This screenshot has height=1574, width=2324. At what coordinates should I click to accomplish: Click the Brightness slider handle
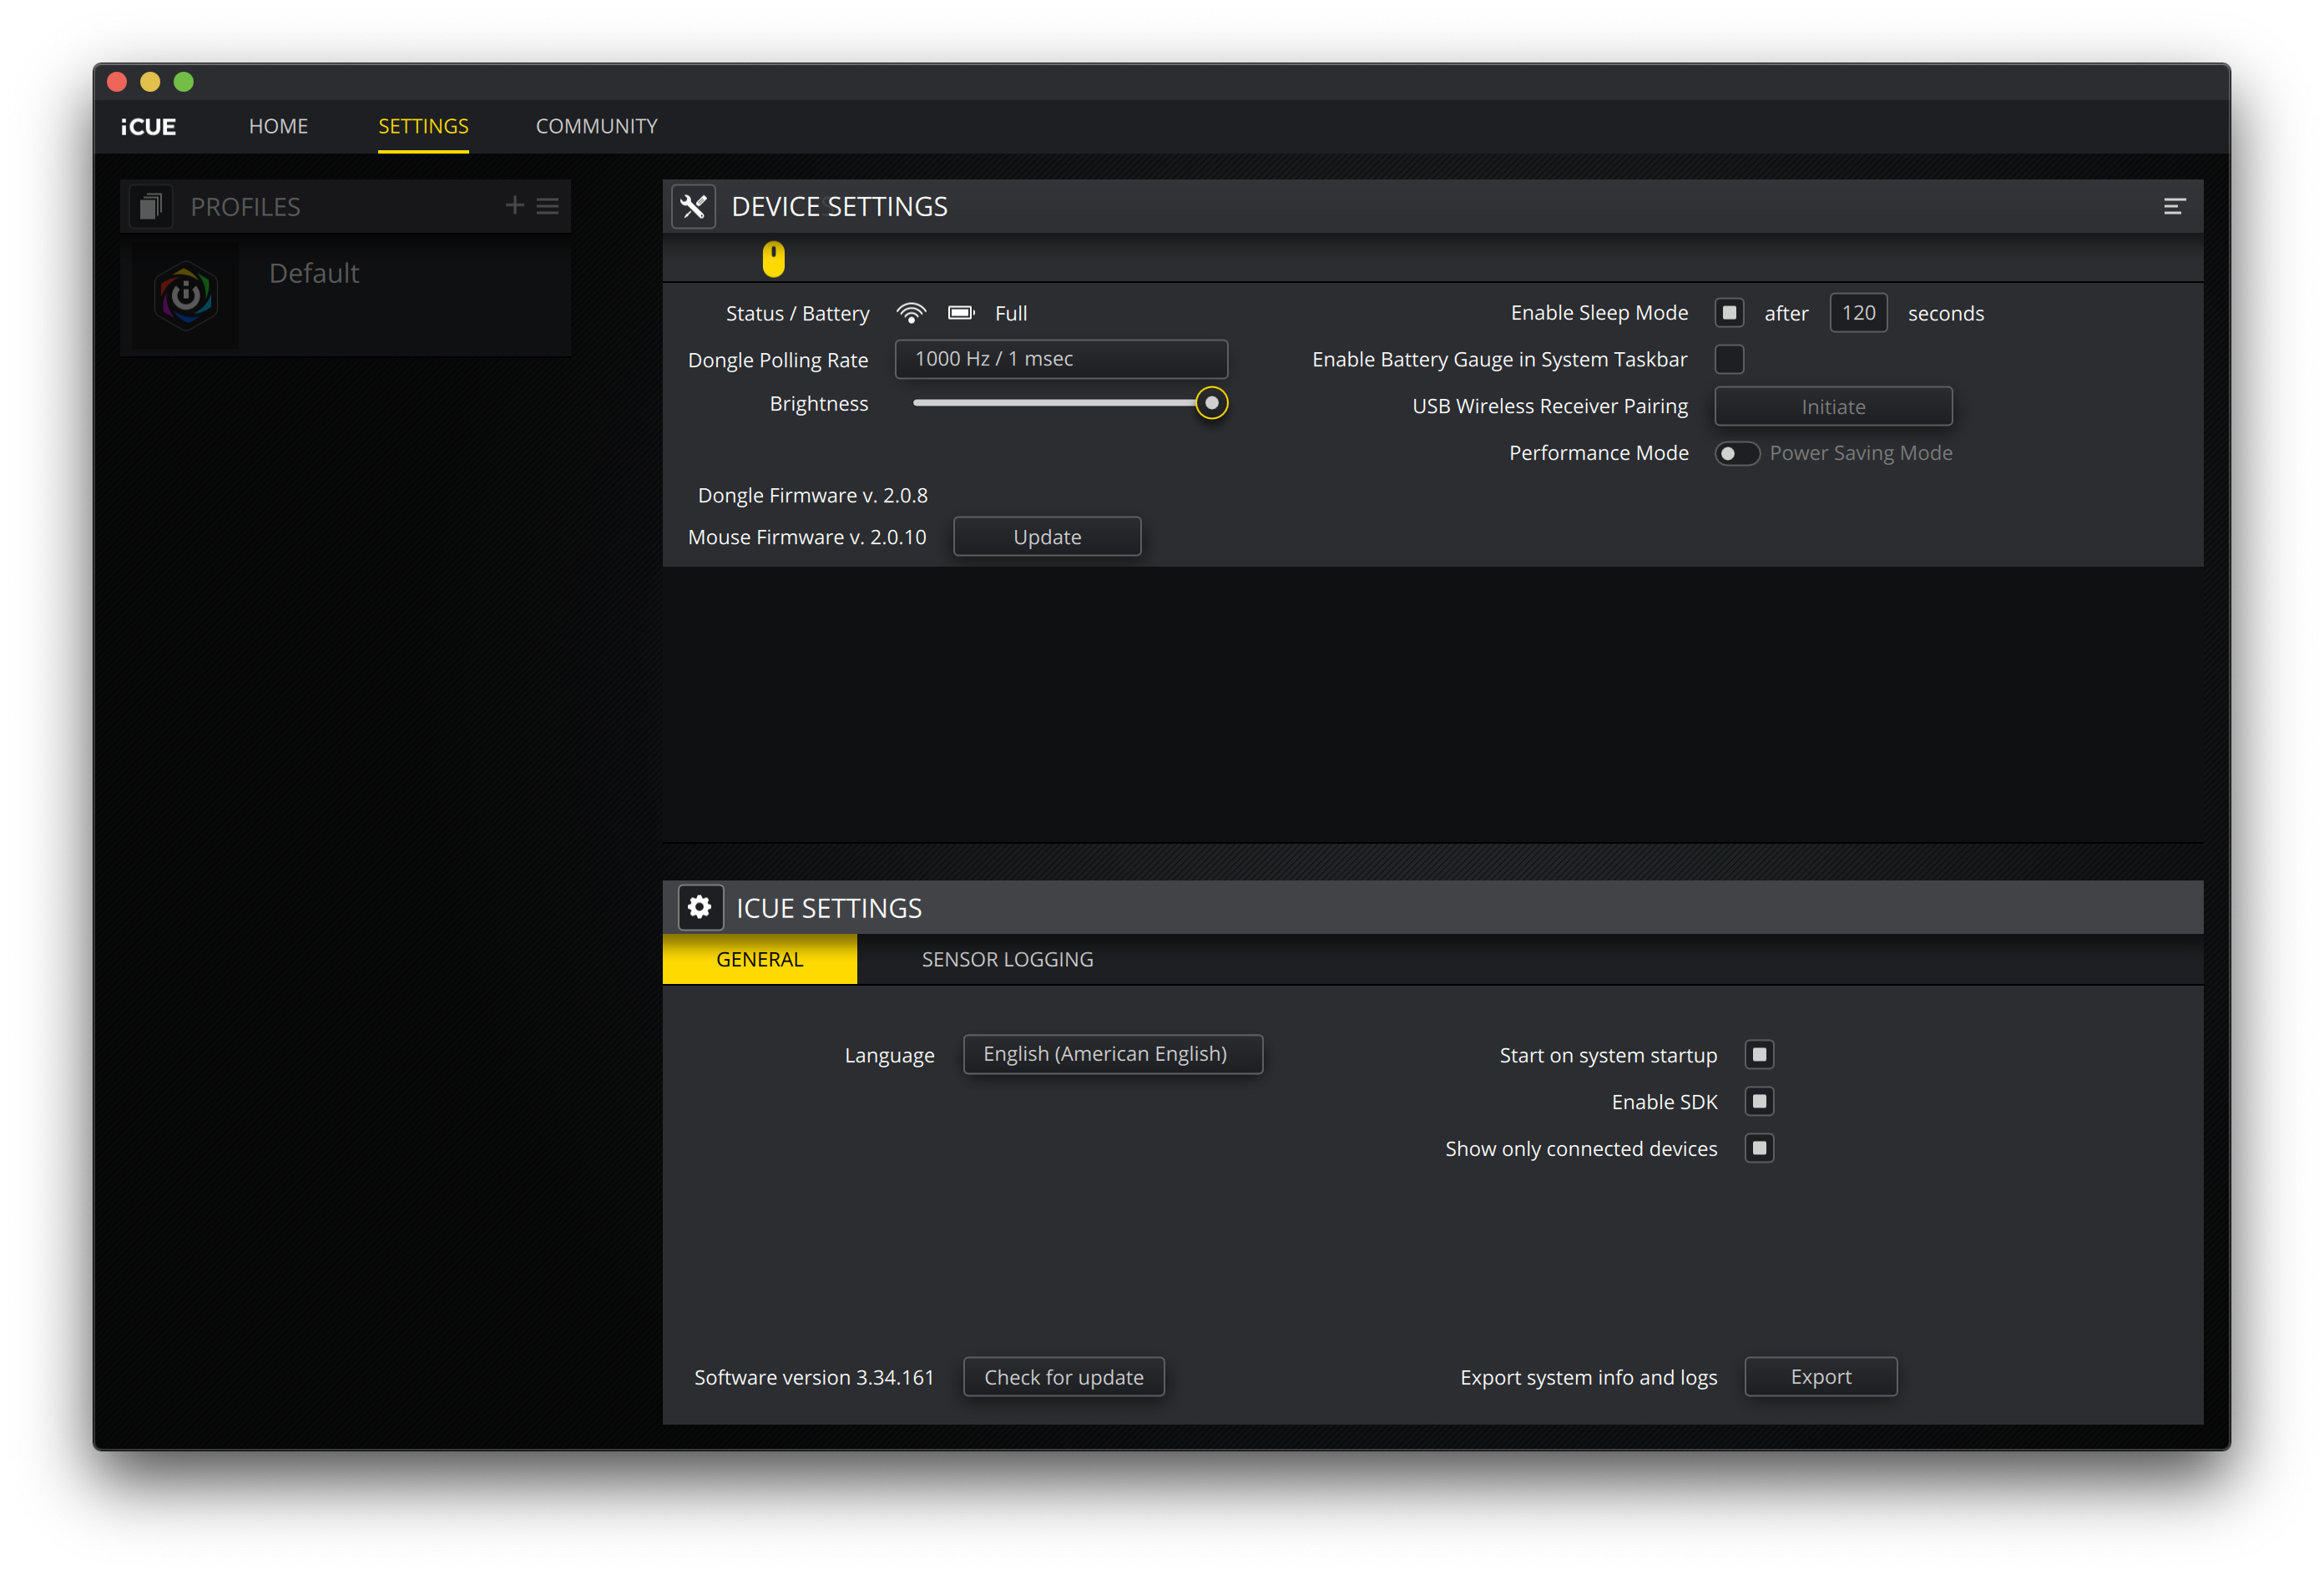pos(1211,403)
